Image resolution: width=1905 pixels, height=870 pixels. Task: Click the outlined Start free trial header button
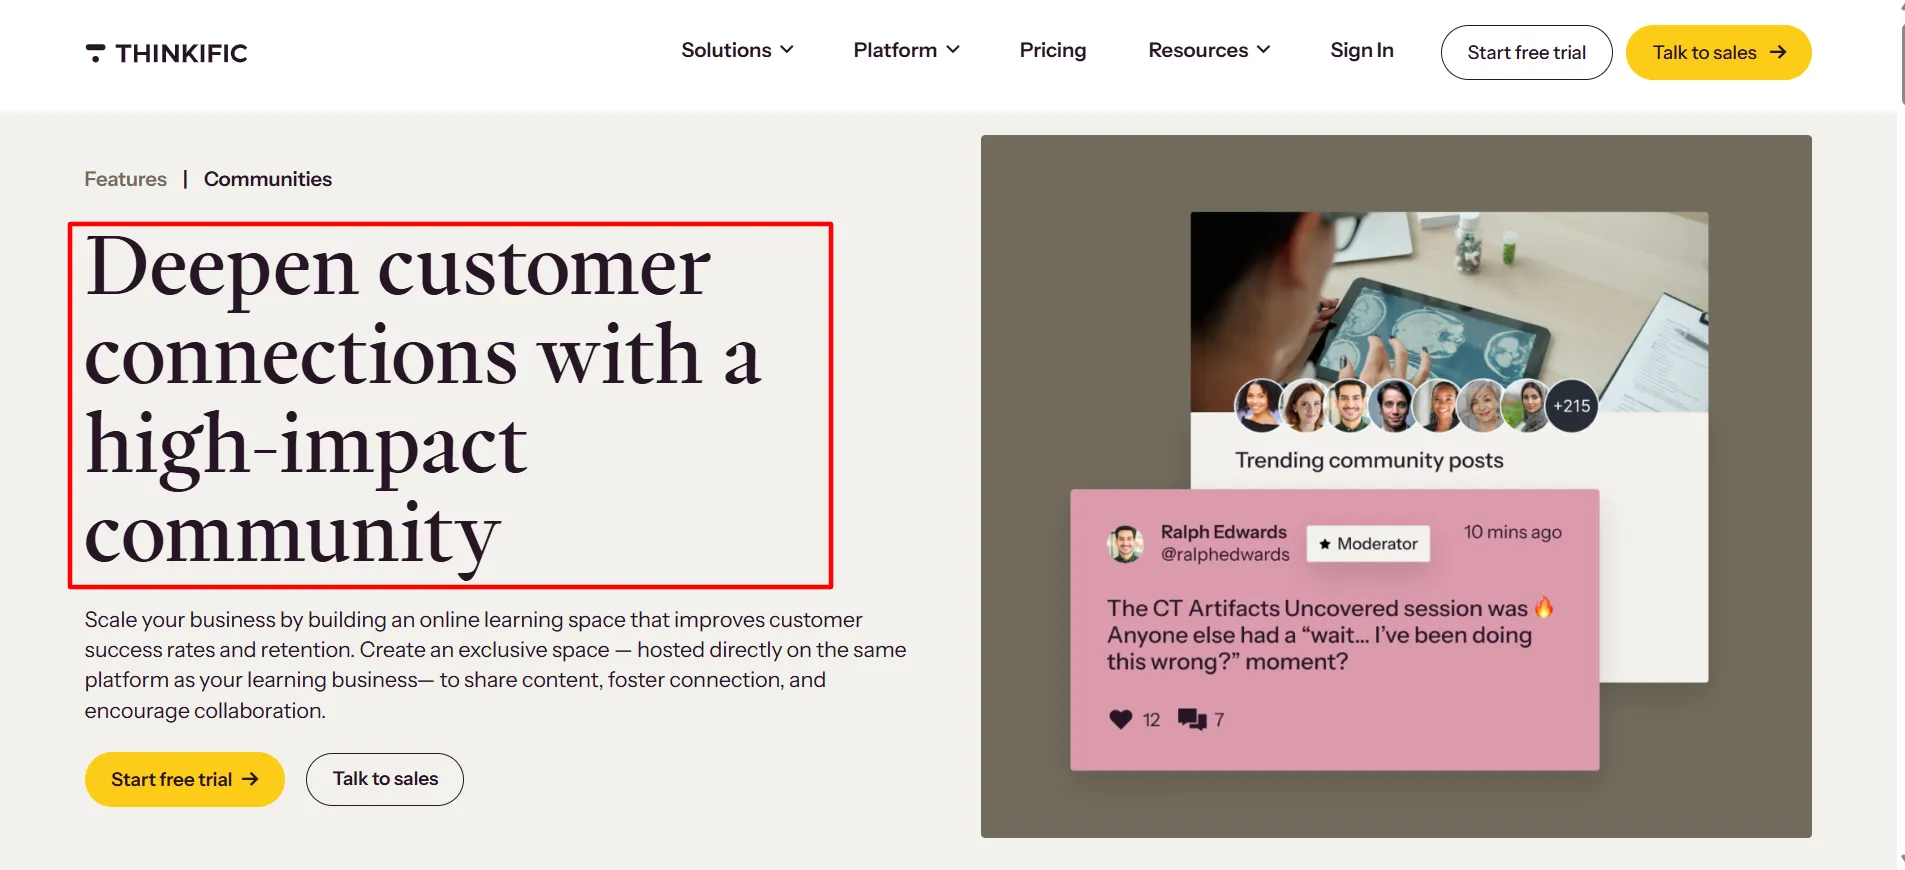click(1527, 52)
